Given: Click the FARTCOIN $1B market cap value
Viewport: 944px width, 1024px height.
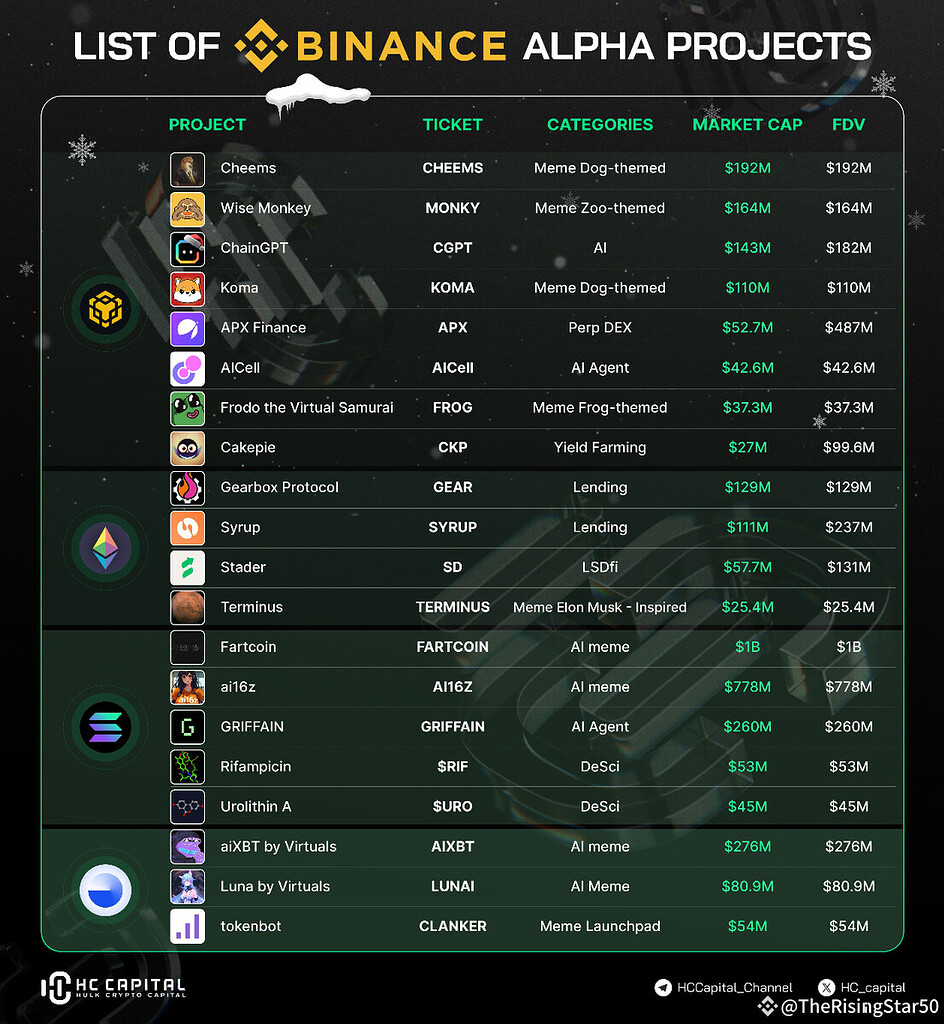Looking at the screenshot, I should point(747,647).
